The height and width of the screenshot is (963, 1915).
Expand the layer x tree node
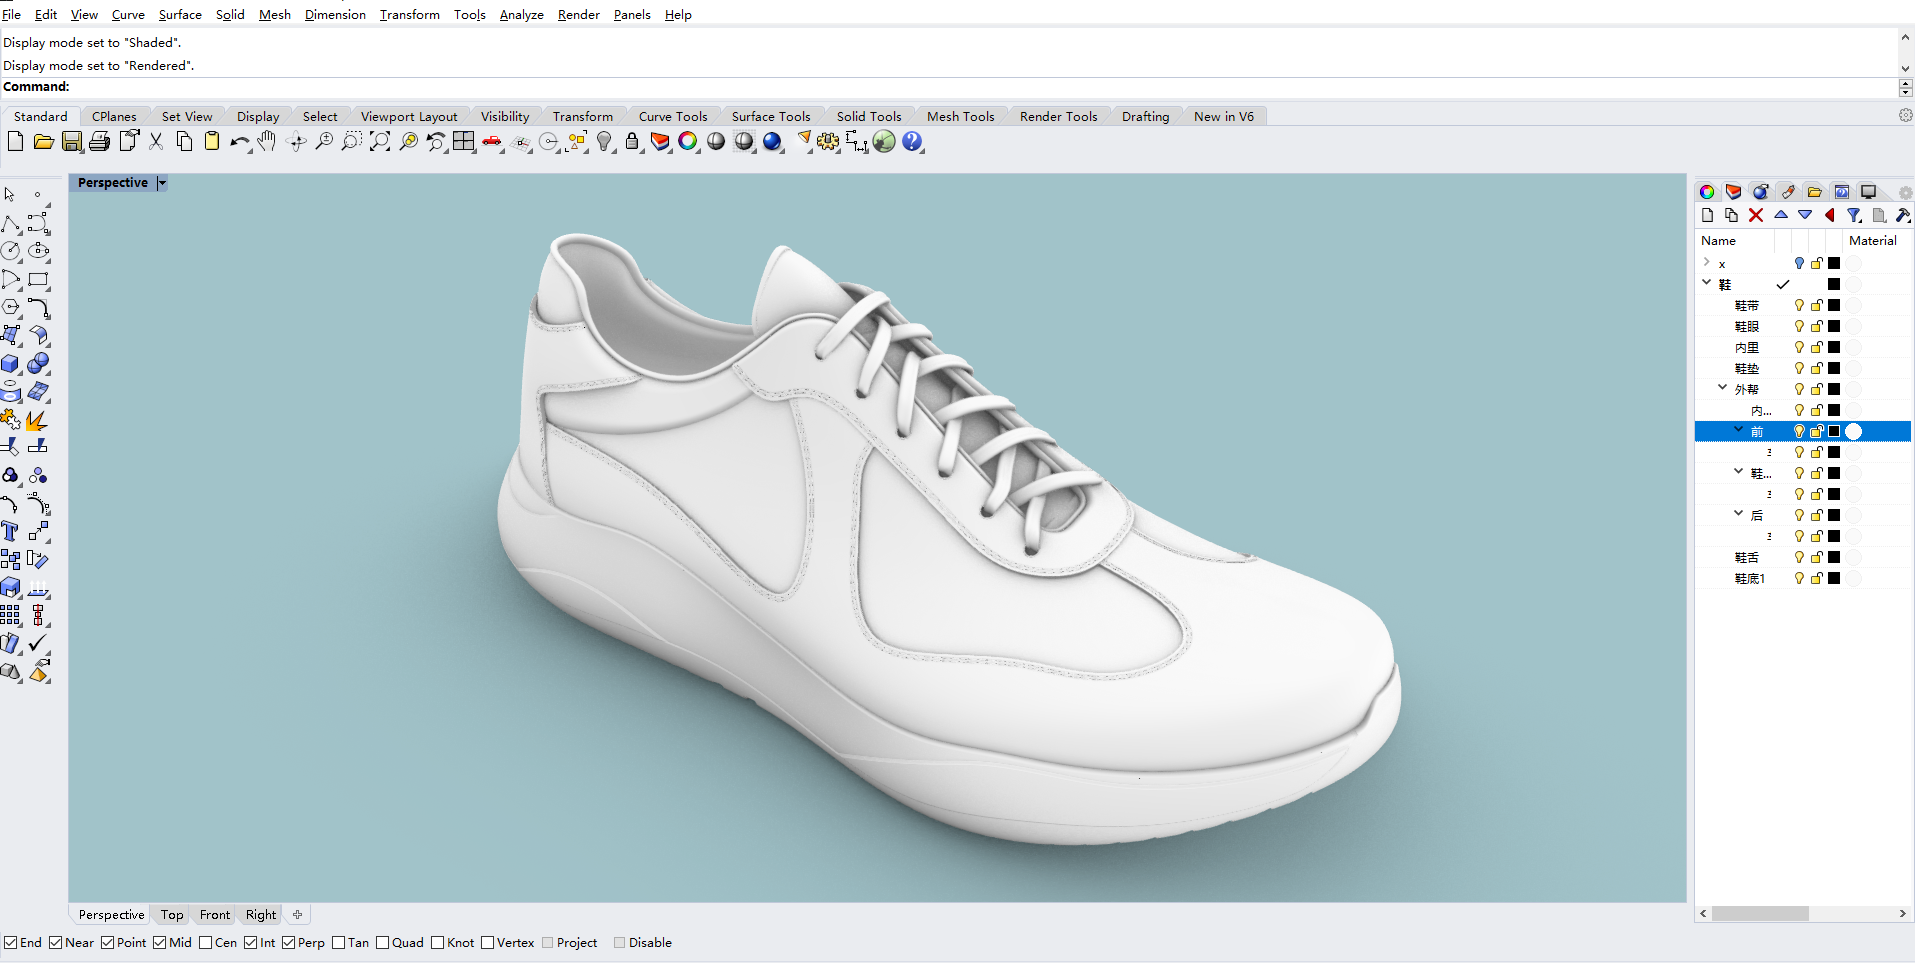tap(1706, 263)
